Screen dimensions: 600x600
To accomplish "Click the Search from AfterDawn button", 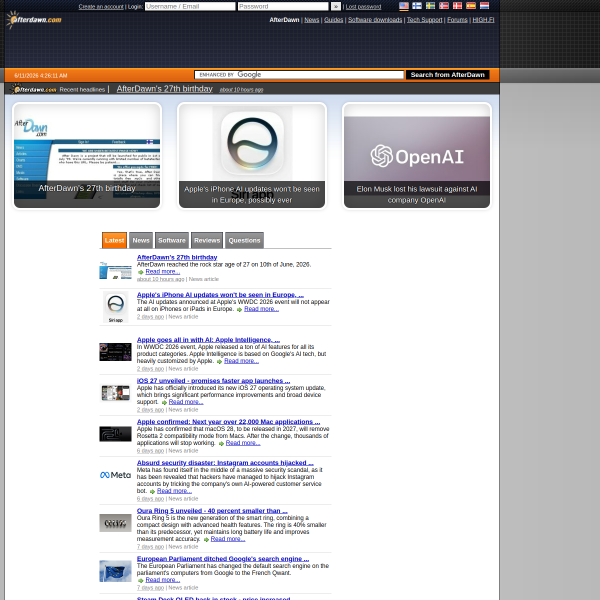I will click(448, 75).
